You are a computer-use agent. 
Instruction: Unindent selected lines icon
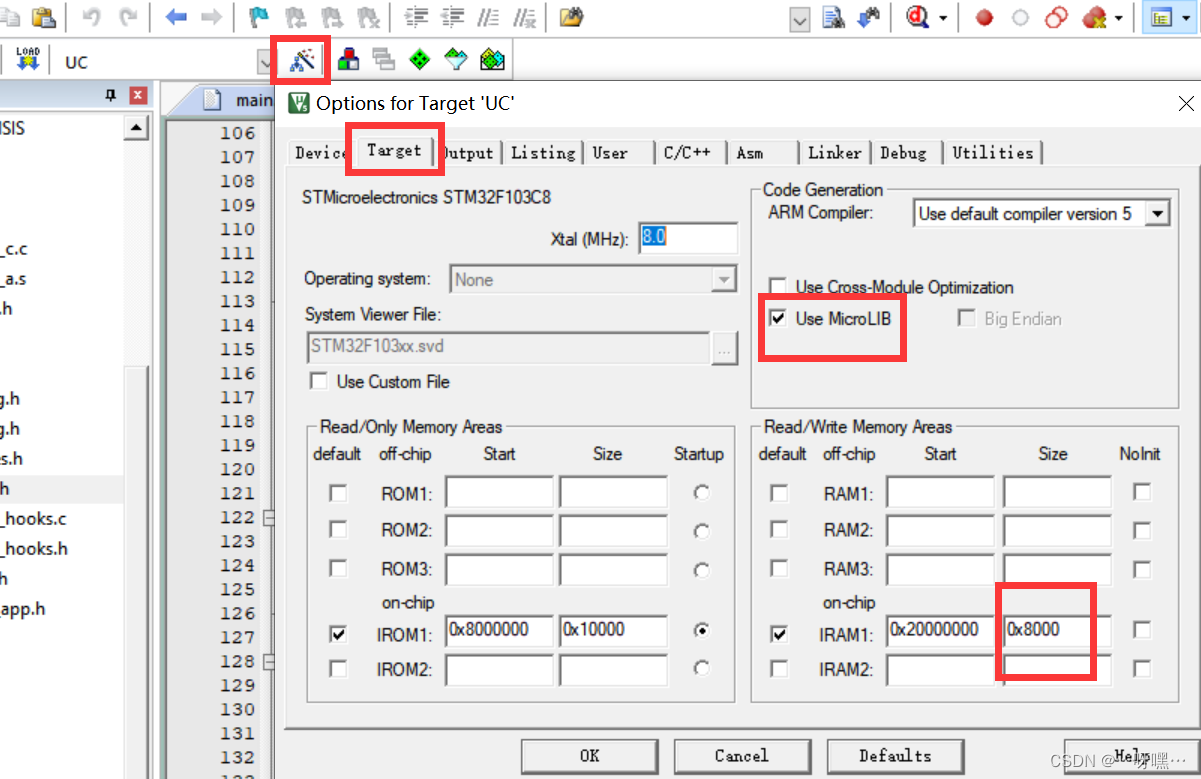point(452,17)
